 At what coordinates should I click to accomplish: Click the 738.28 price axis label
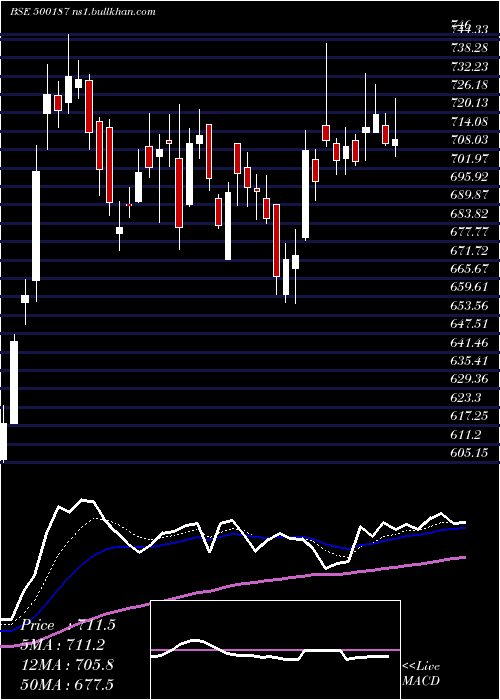point(470,48)
